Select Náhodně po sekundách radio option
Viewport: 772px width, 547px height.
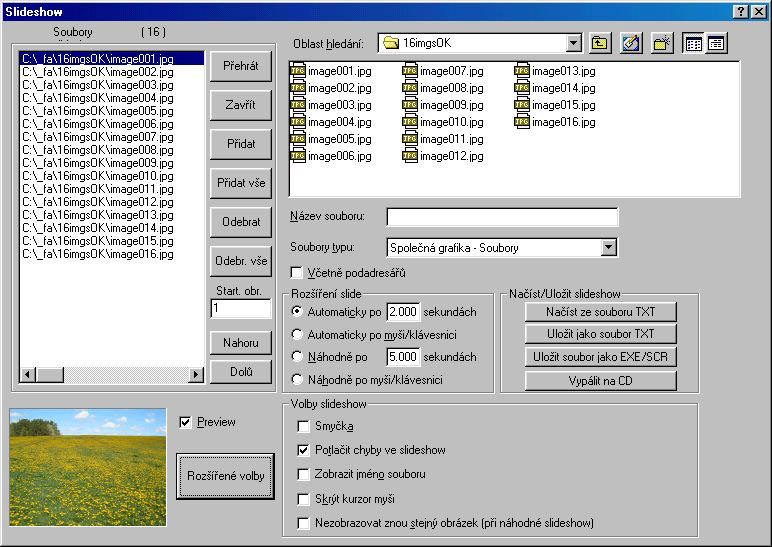[x=297, y=357]
